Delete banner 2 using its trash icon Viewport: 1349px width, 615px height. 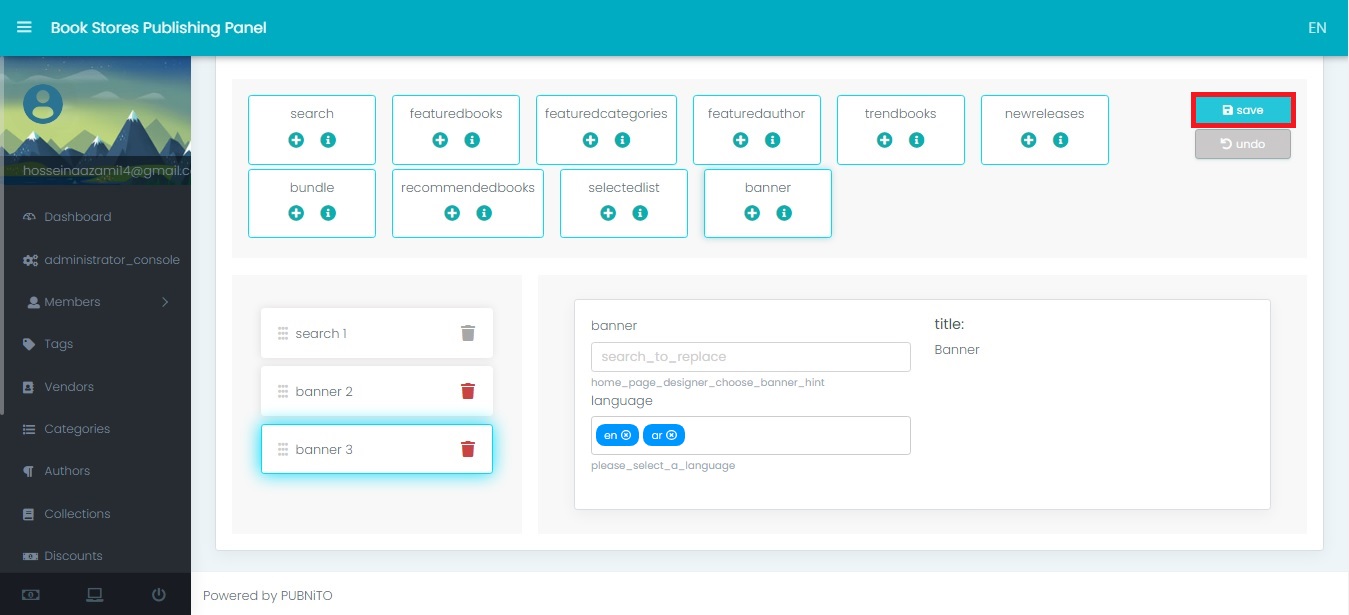[467, 391]
